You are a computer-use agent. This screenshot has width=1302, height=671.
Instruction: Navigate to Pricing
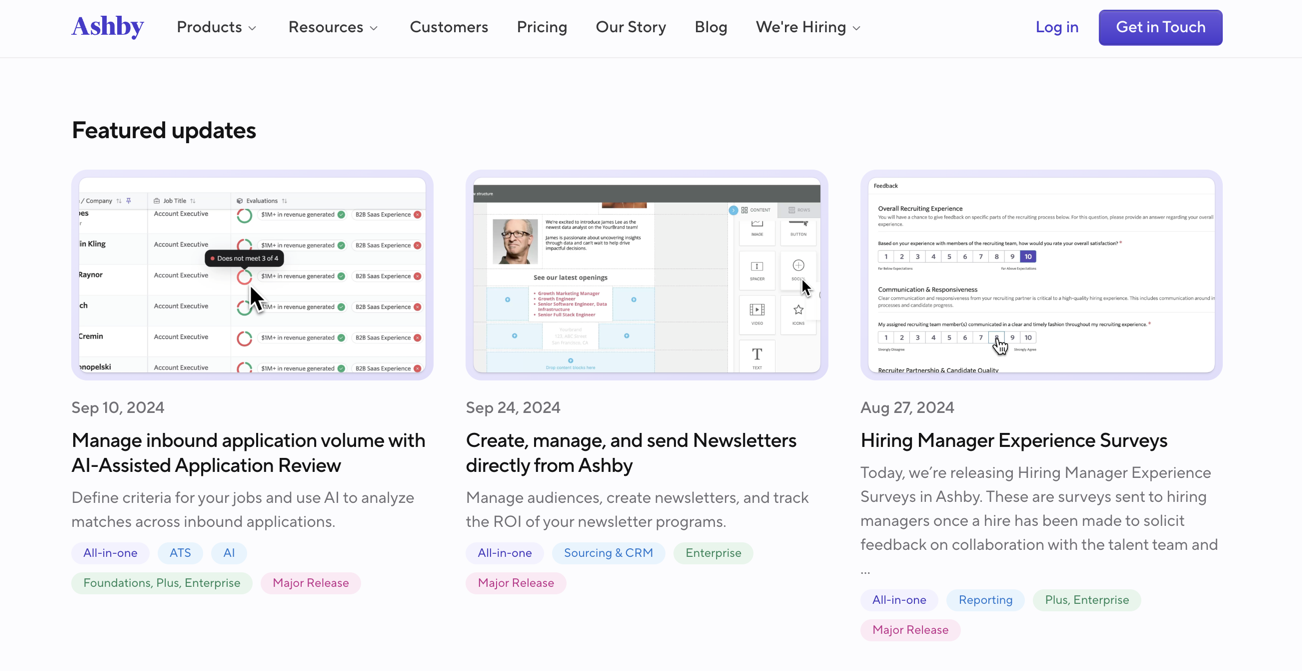tap(542, 27)
